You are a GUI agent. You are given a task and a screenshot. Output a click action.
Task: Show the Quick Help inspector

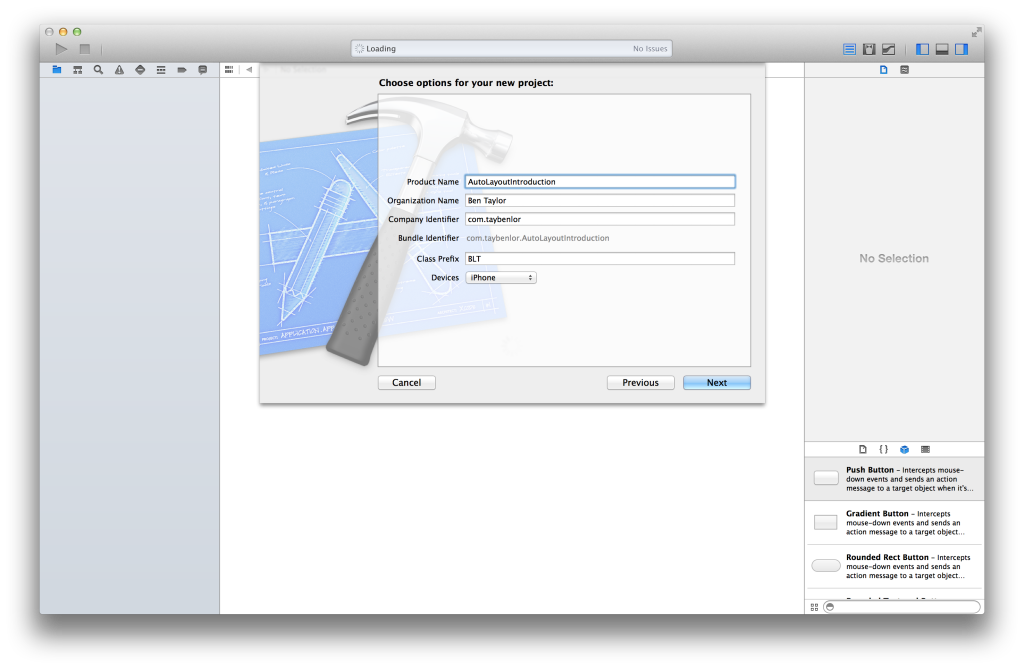[904, 69]
